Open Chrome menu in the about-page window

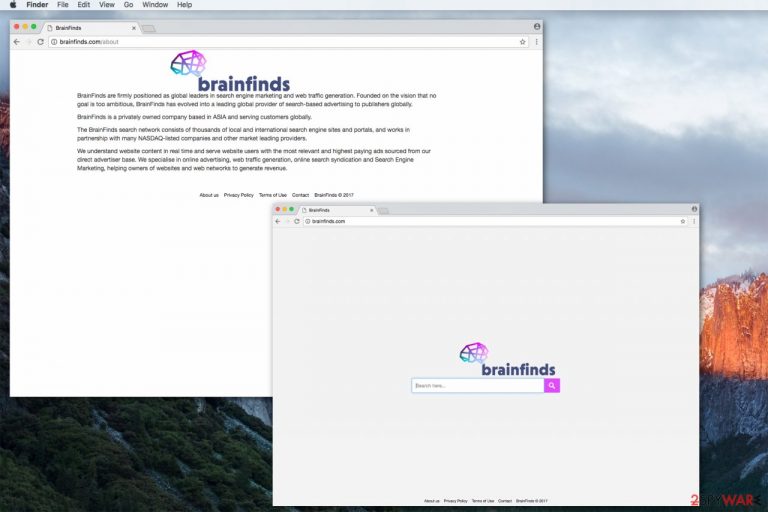coord(536,42)
